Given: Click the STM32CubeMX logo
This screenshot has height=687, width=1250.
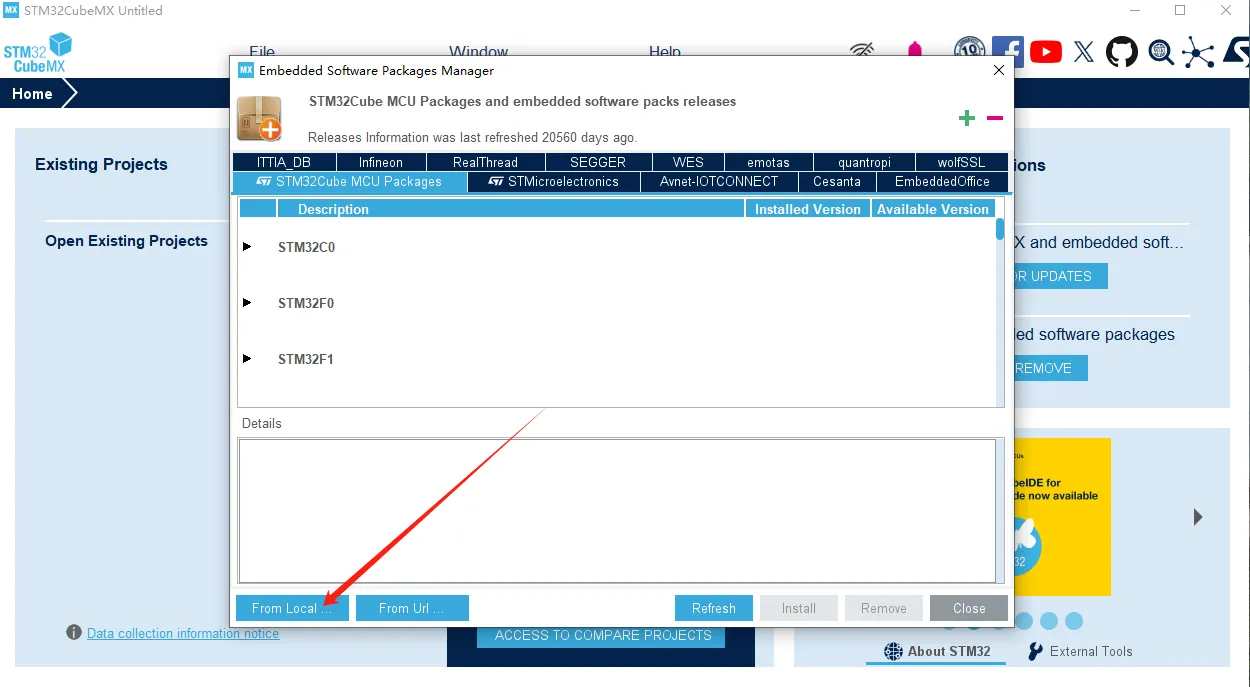Looking at the screenshot, I should point(38,52).
